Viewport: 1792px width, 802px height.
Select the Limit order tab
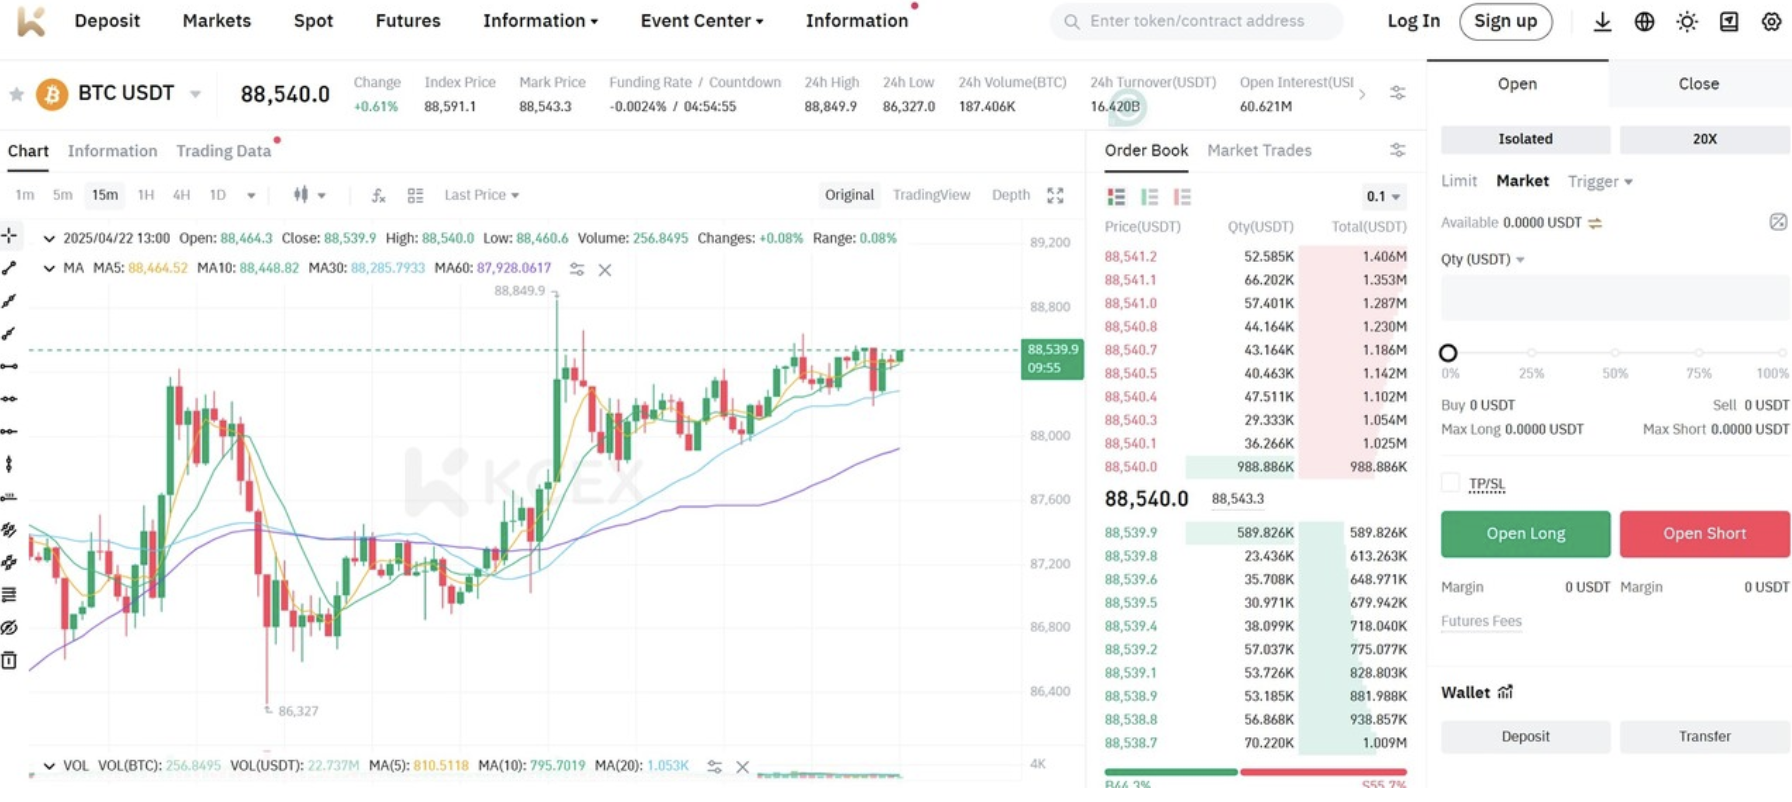tap(1458, 181)
